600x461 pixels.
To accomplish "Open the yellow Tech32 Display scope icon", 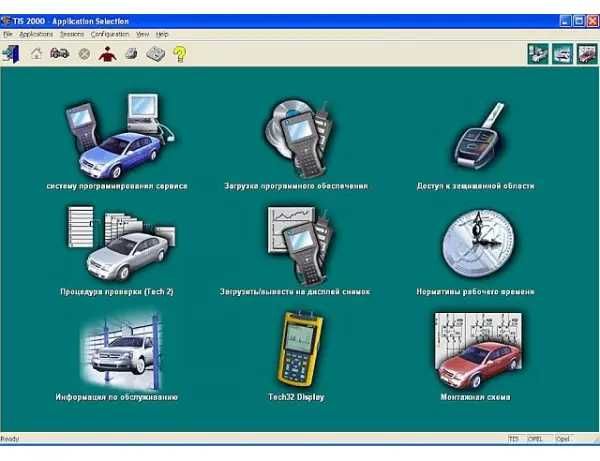I will click(x=300, y=349).
